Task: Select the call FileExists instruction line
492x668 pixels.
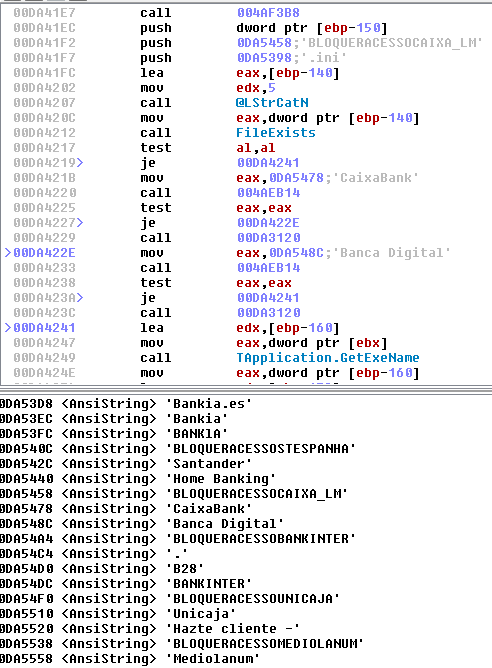Action: click(245, 133)
